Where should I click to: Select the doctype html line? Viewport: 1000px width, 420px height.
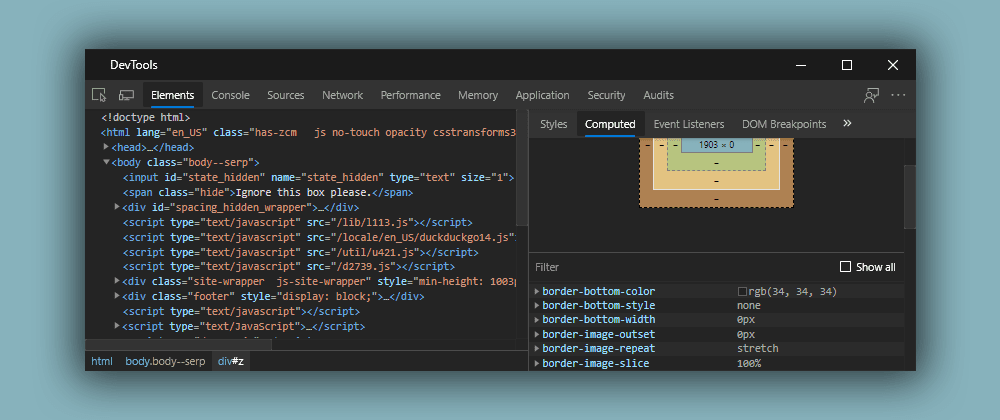[x=145, y=117]
